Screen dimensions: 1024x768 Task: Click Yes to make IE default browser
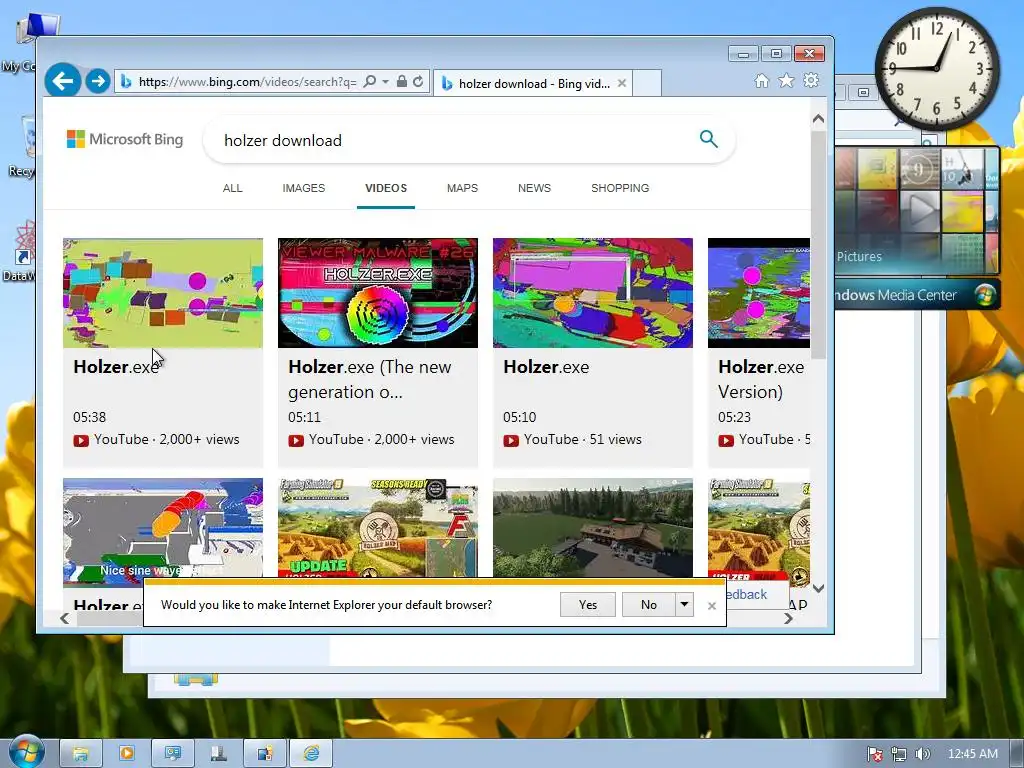pos(588,605)
